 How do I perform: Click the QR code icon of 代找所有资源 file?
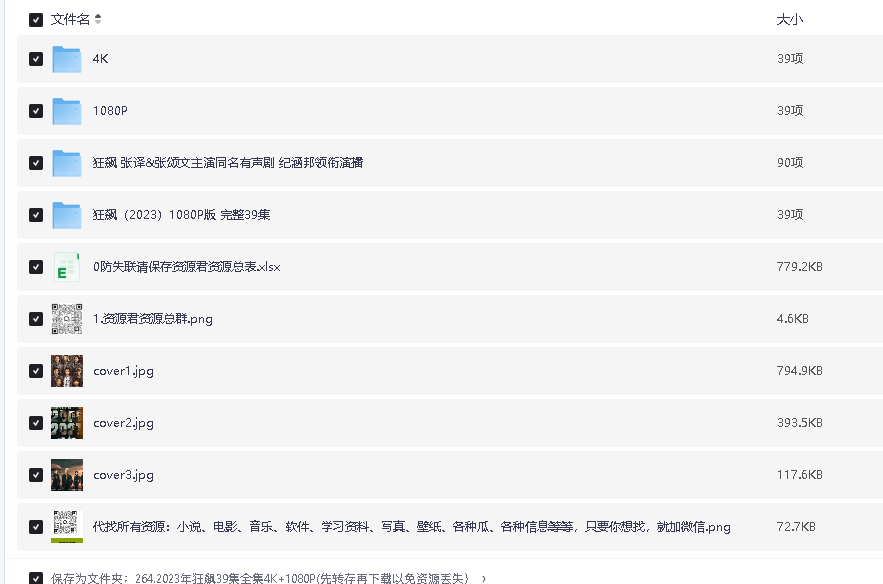[x=66, y=526]
